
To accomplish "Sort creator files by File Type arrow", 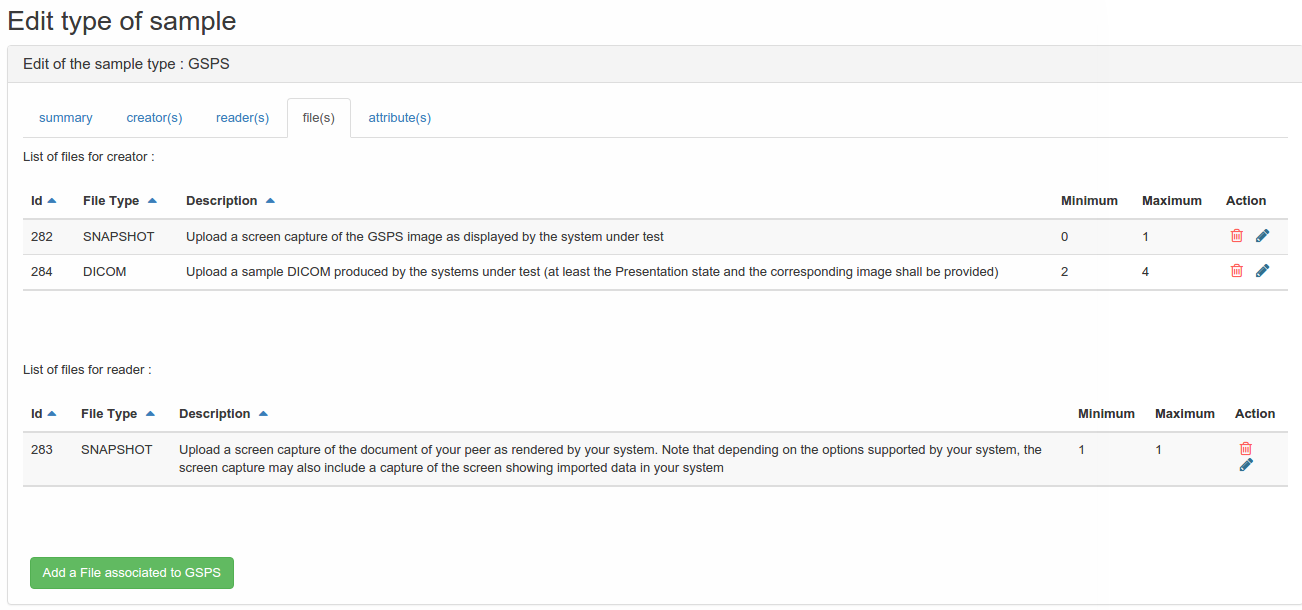I will 152,201.
